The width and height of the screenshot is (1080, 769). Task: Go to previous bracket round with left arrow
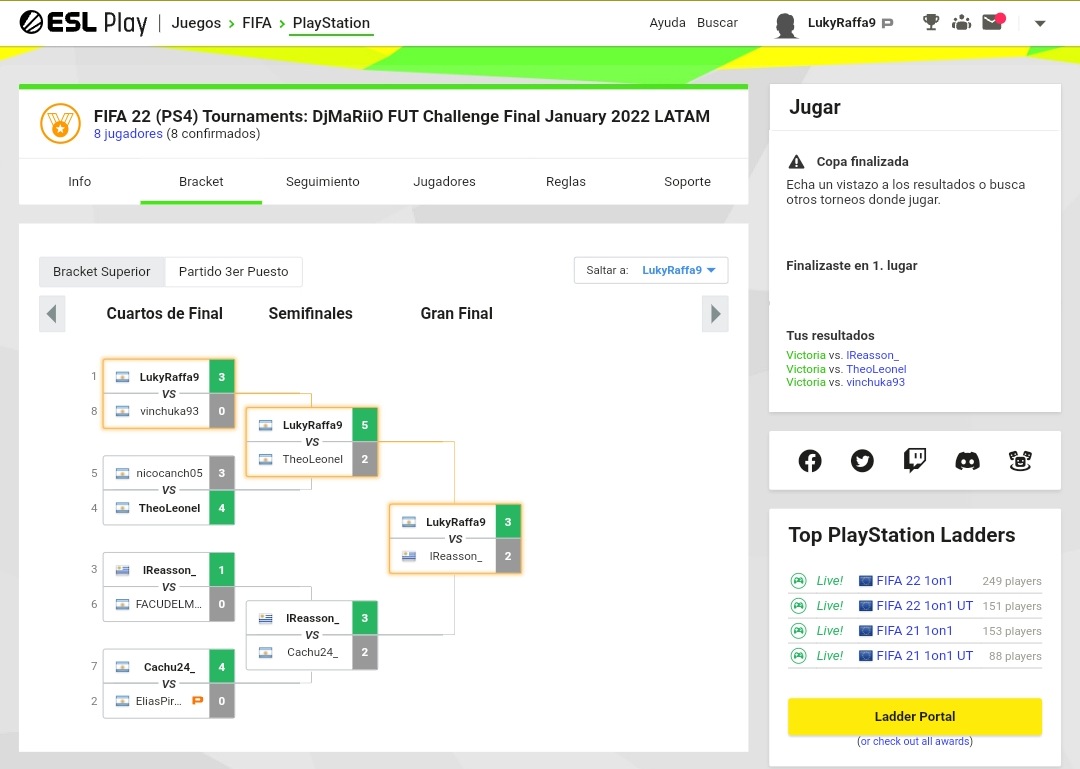point(52,314)
